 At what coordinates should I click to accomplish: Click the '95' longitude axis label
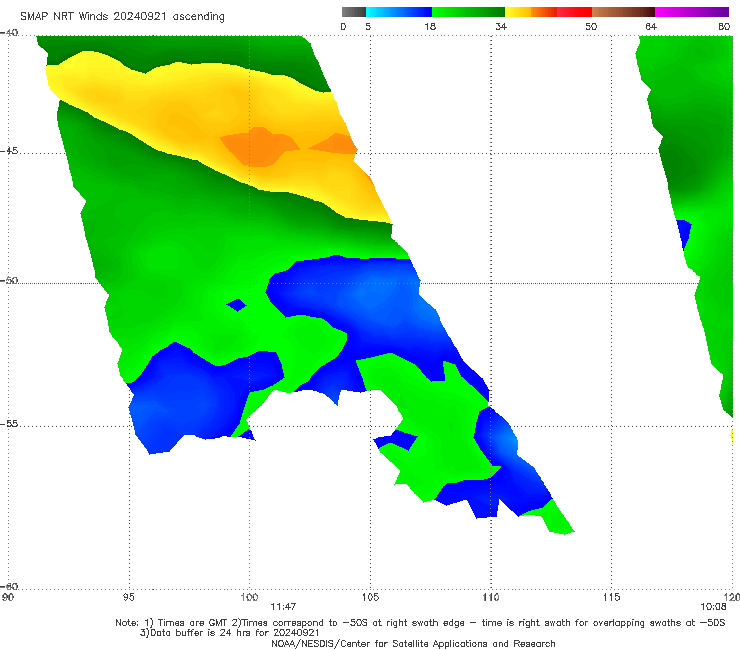[128, 598]
